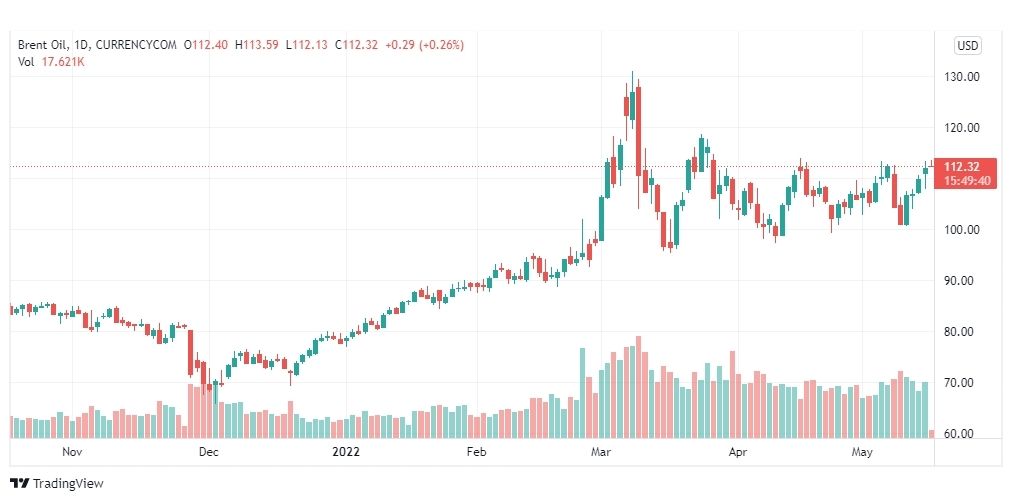Select the Apr time axis marker
This screenshot has width=1012, height=501.
tap(738, 452)
